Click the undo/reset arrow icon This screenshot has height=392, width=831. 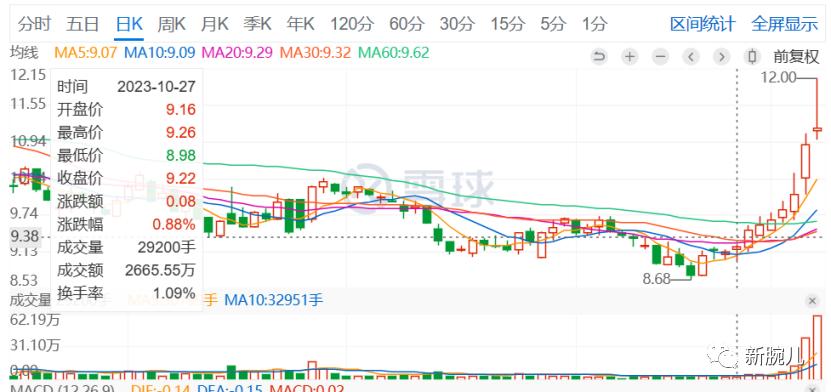pyautogui.click(x=599, y=56)
